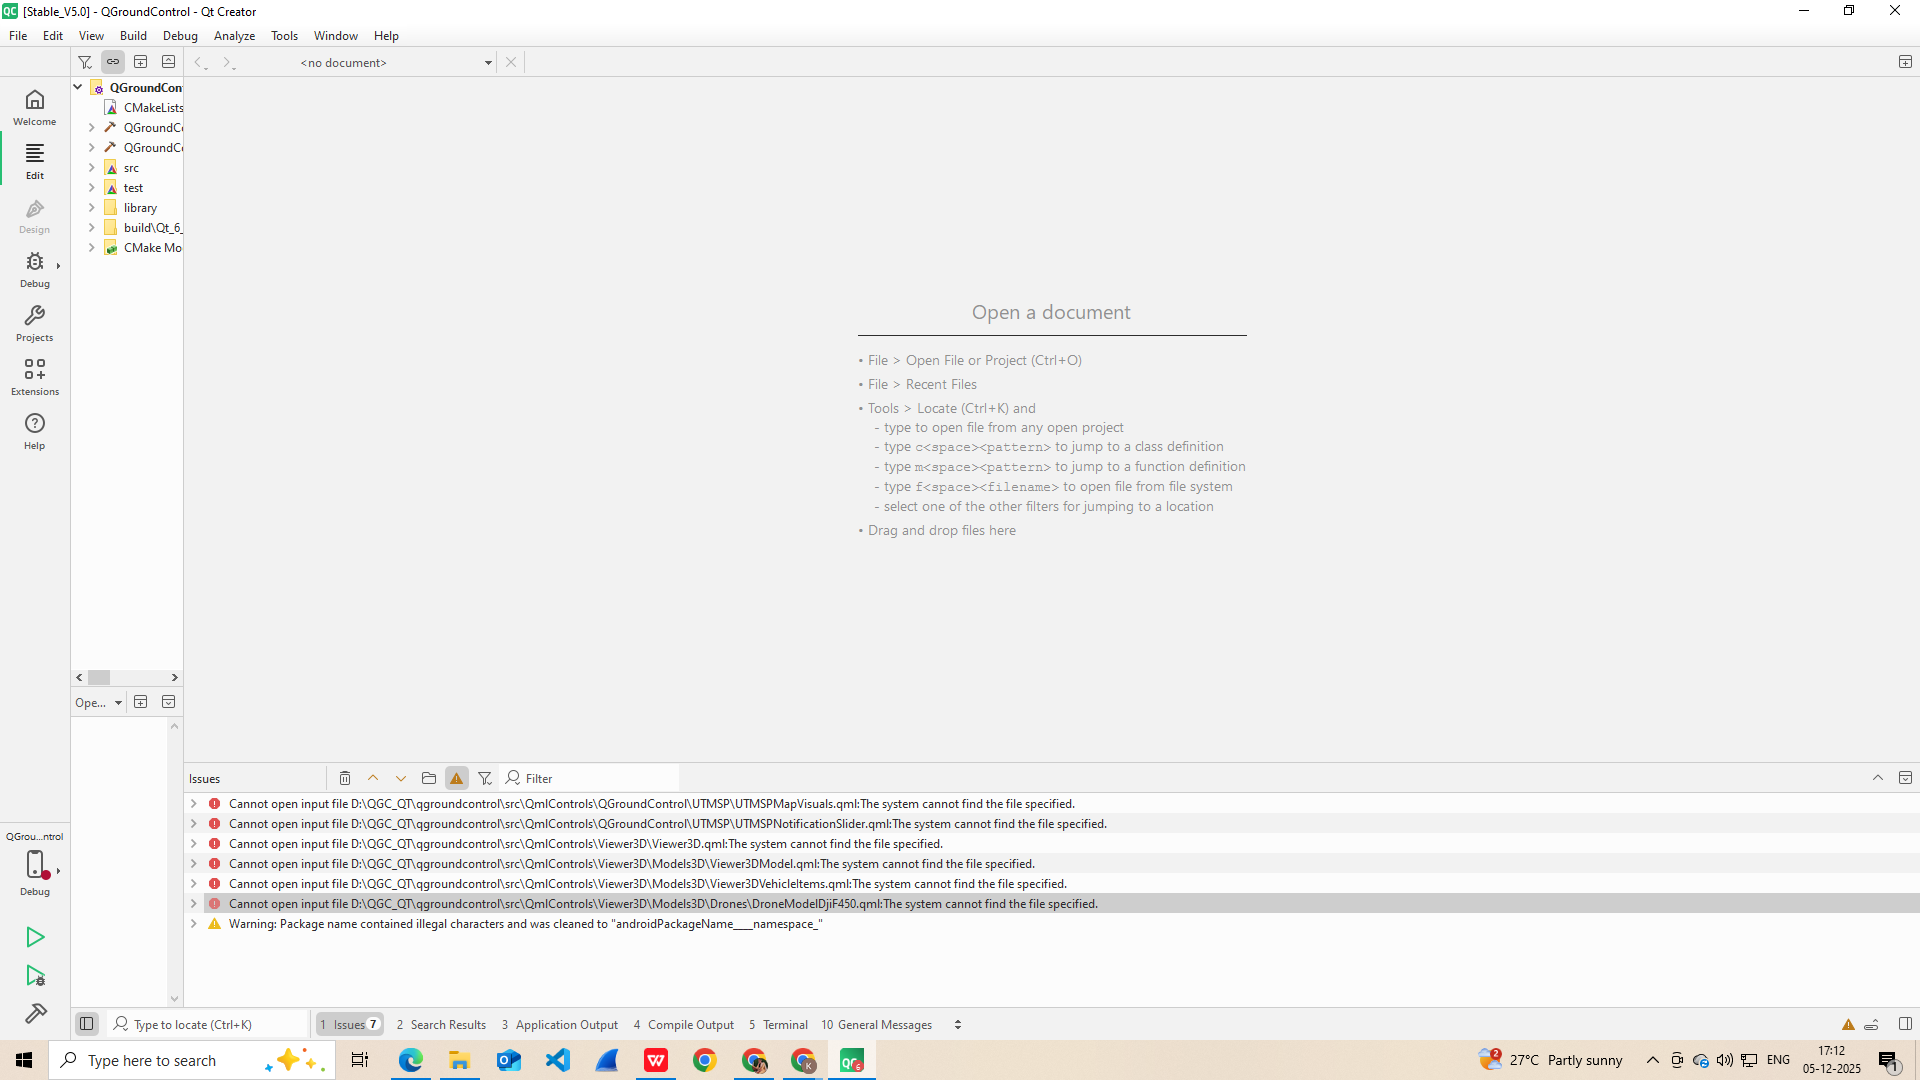Image resolution: width=1920 pixels, height=1080 pixels.
Task: Expand the src folder in the project tree
Action: (x=92, y=167)
